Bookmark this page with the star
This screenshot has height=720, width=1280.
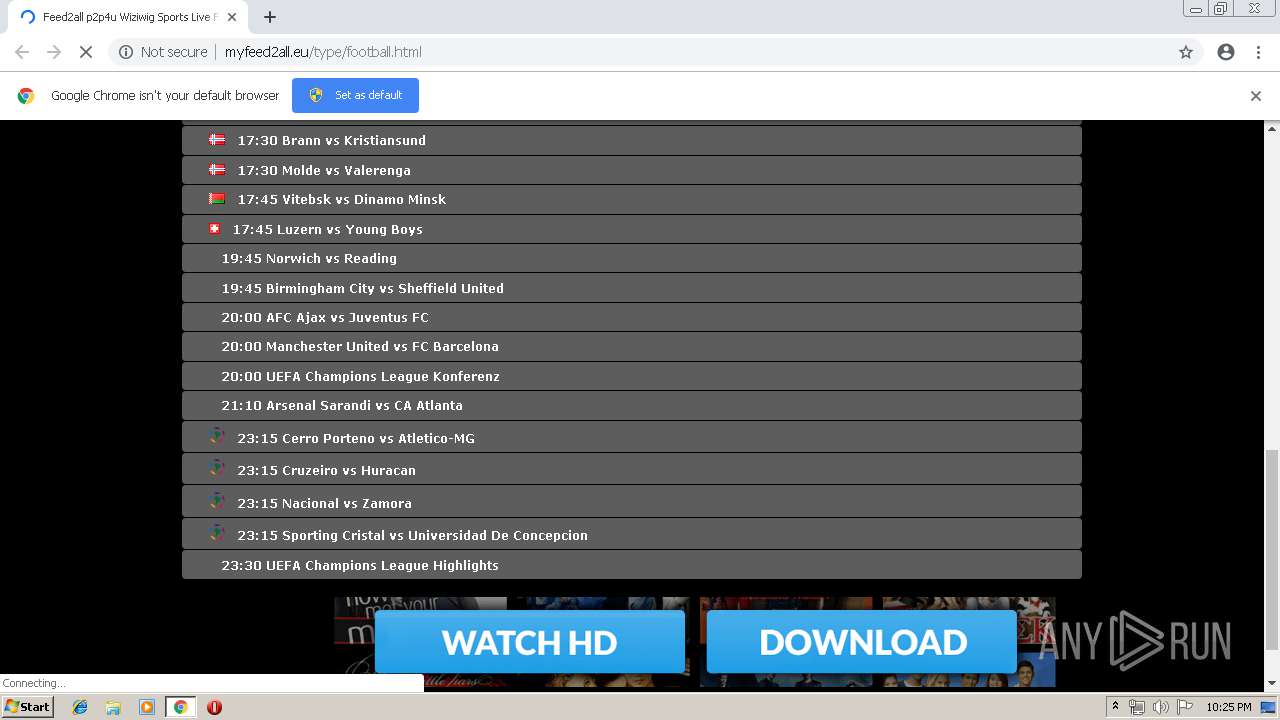point(1186,52)
